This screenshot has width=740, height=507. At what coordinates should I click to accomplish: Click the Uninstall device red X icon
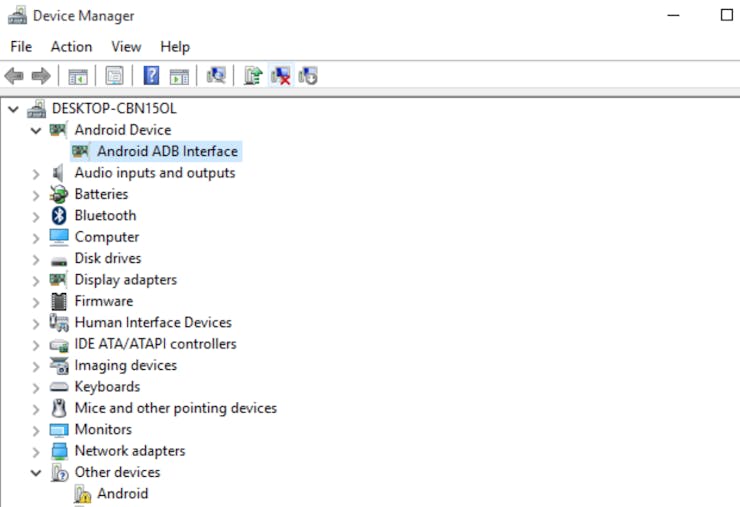pyautogui.click(x=281, y=76)
